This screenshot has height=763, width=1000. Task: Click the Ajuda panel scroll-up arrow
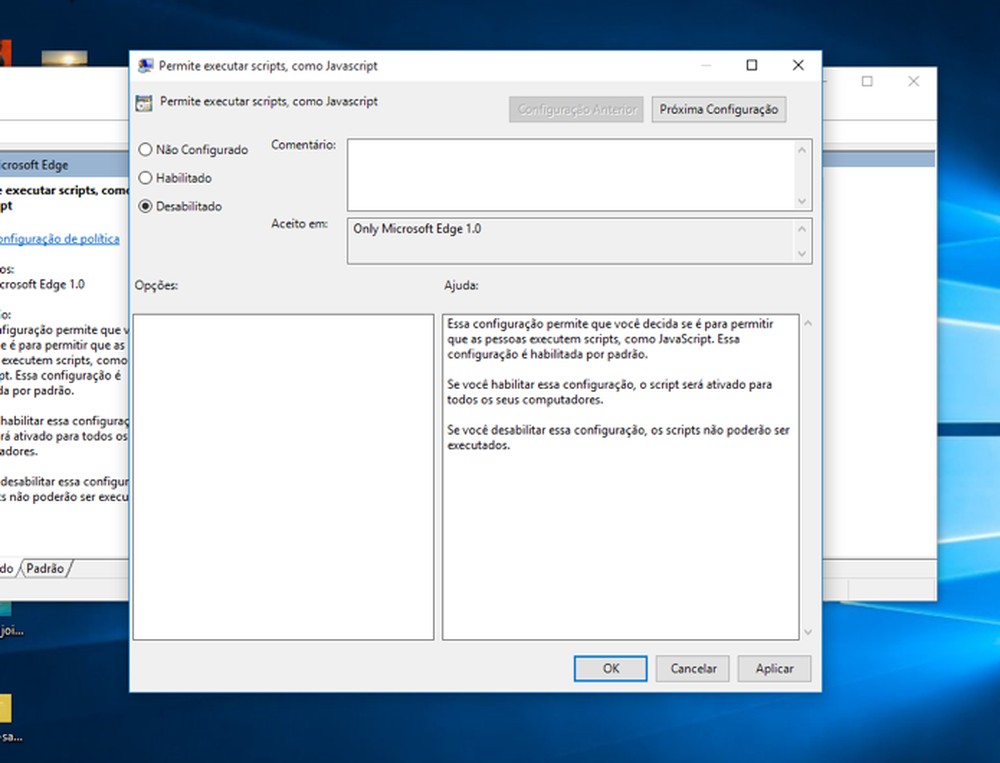(808, 322)
